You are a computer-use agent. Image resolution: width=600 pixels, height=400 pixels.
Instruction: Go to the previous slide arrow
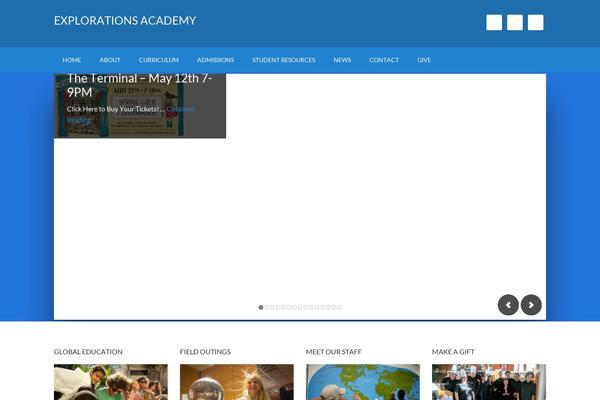coord(508,305)
